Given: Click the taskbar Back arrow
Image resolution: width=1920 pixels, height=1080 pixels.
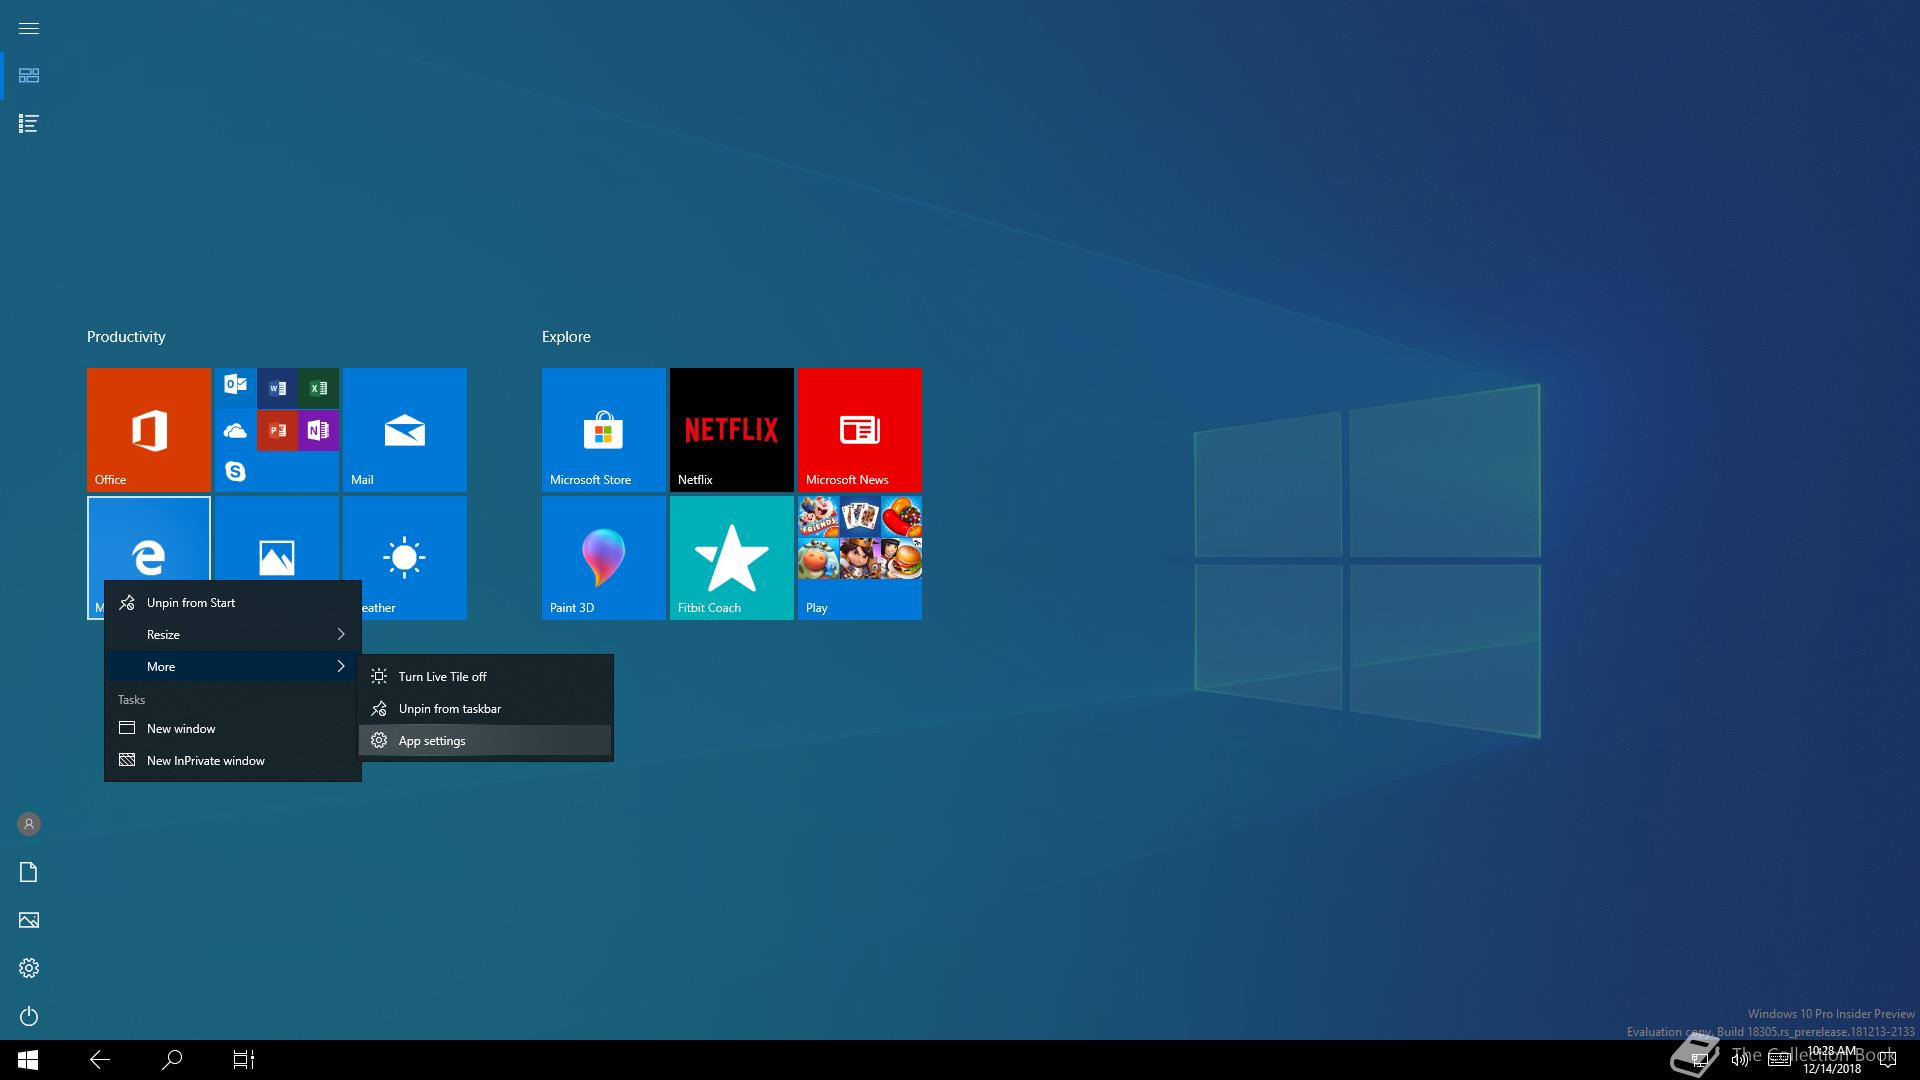Looking at the screenshot, I should [100, 1060].
